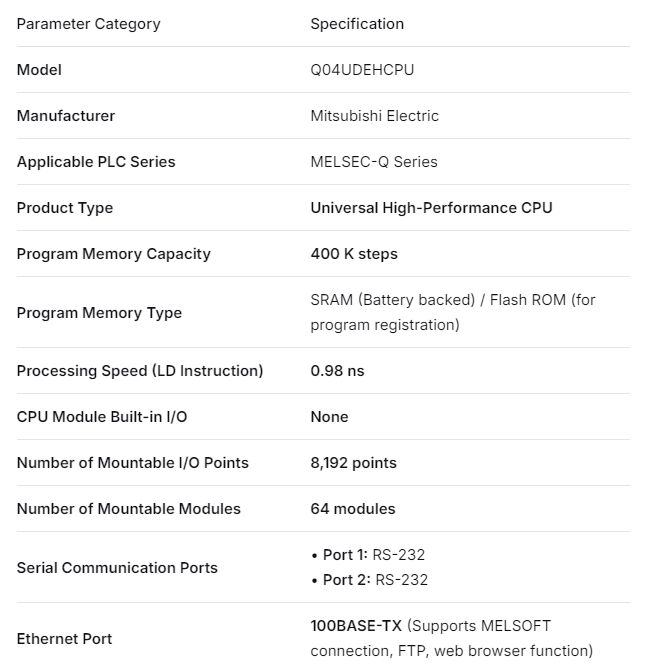659x668 pixels.
Task: Select the 8,192 points value
Action: tap(353, 463)
